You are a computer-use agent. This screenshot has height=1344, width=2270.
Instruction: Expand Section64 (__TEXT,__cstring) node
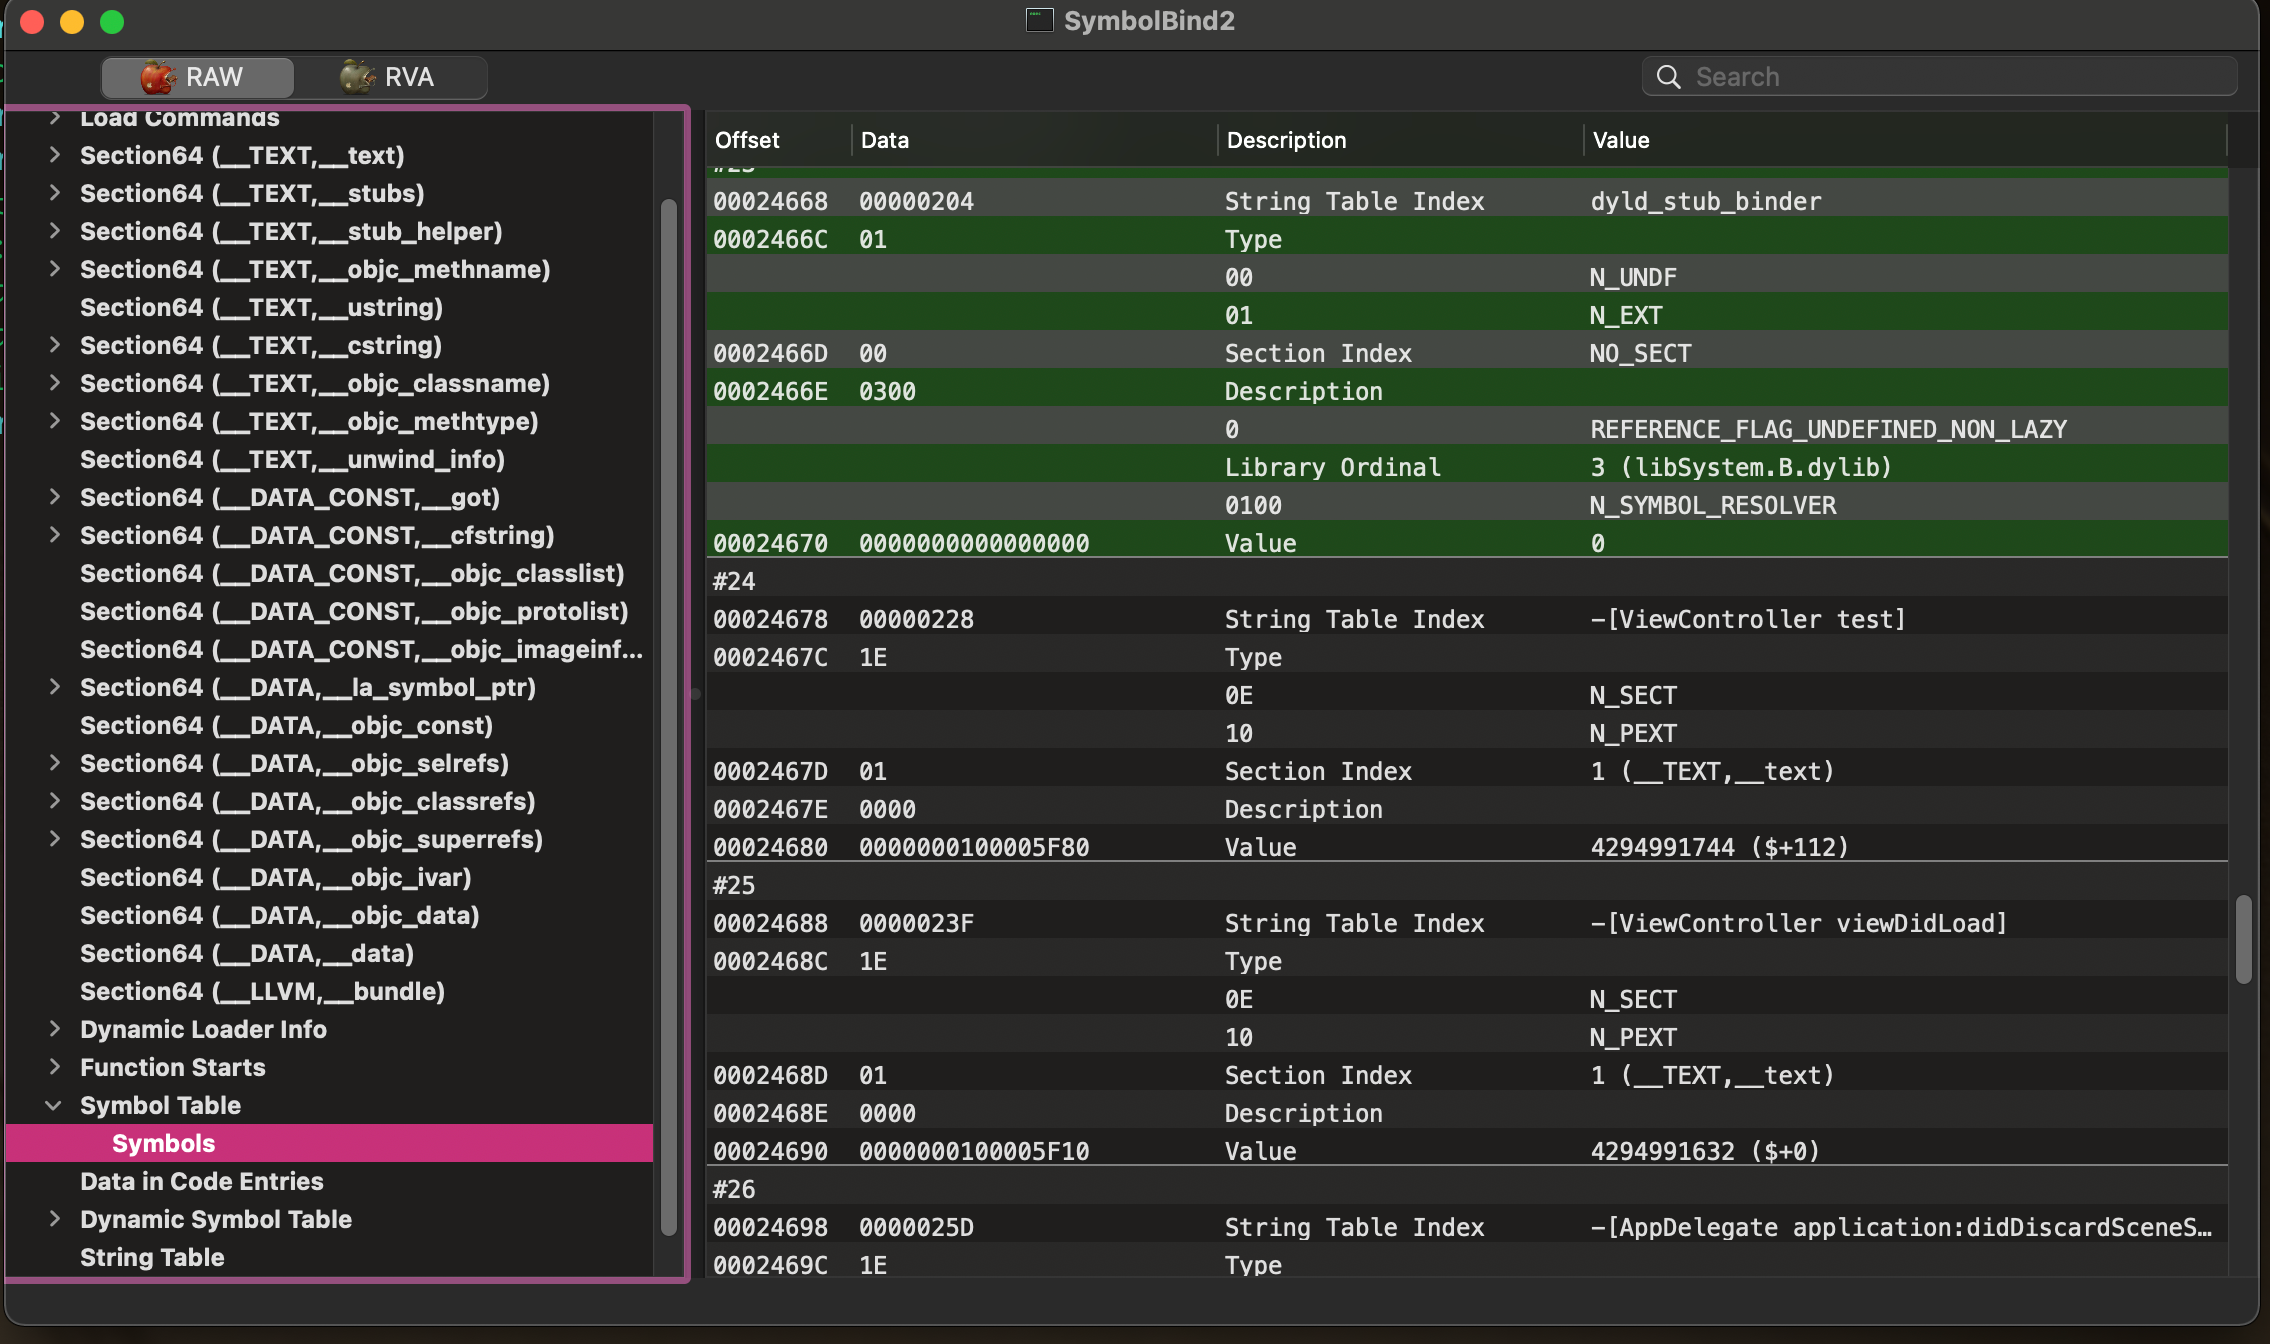(55, 345)
